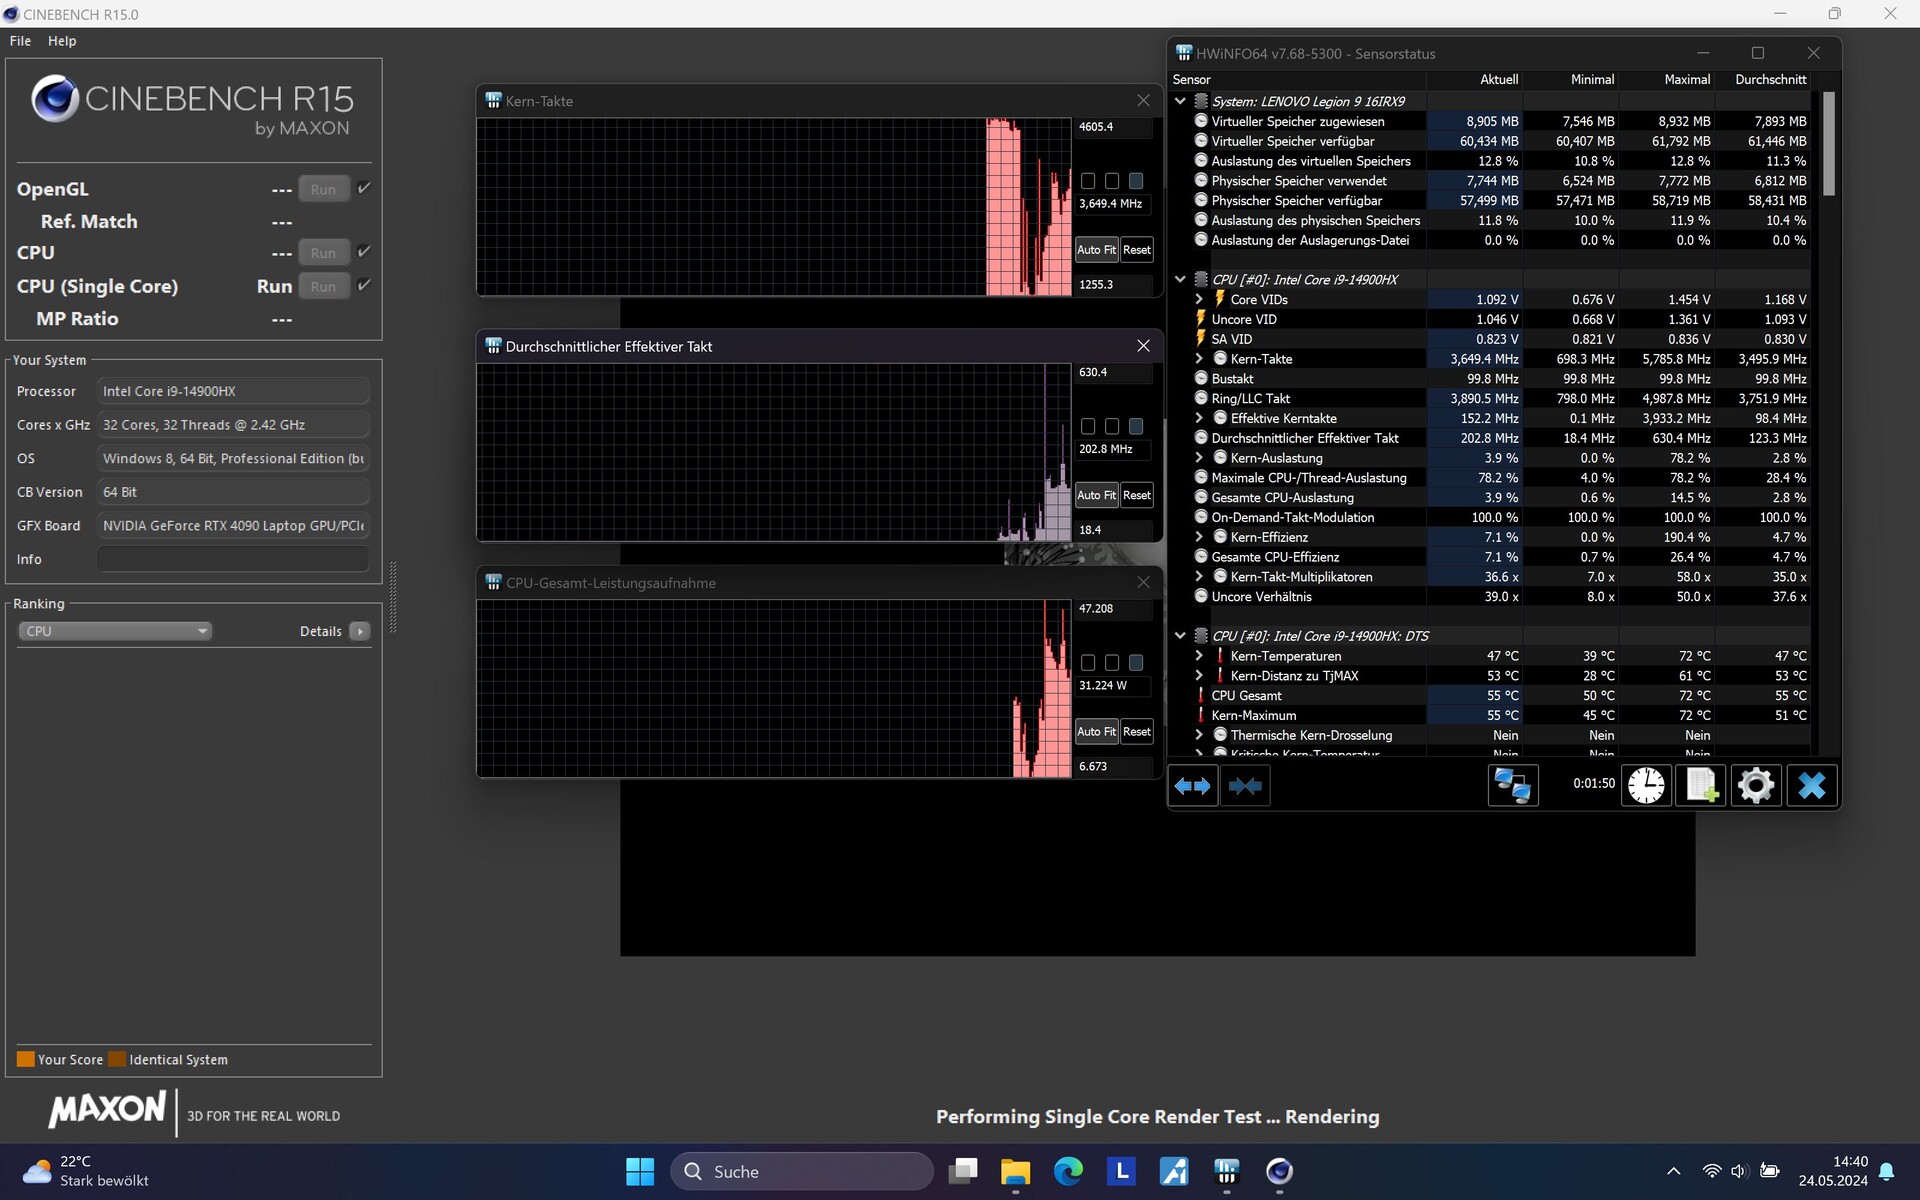The image size is (1920, 1200).
Task: Toggle the CPU (Single Core) checkbox
Action: click(x=364, y=285)
